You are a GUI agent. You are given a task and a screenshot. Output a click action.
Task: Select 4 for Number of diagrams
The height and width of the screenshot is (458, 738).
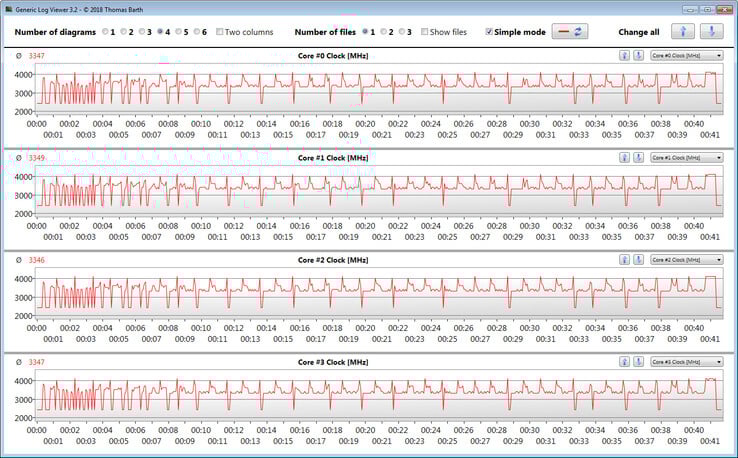click(x=160, y=32)
